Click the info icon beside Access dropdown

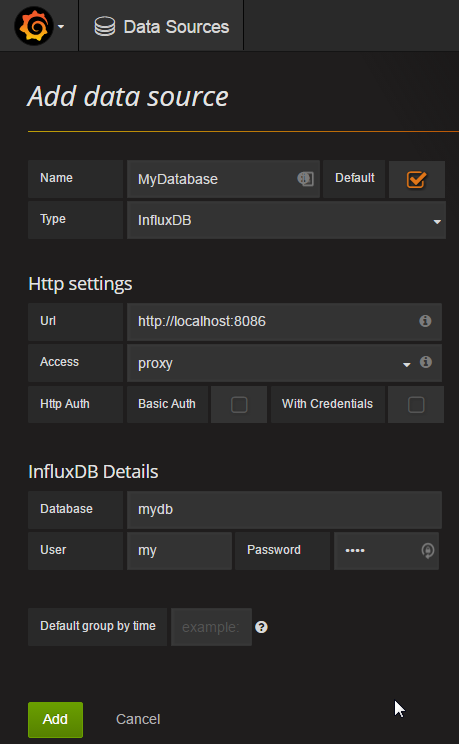pos(426,362)
